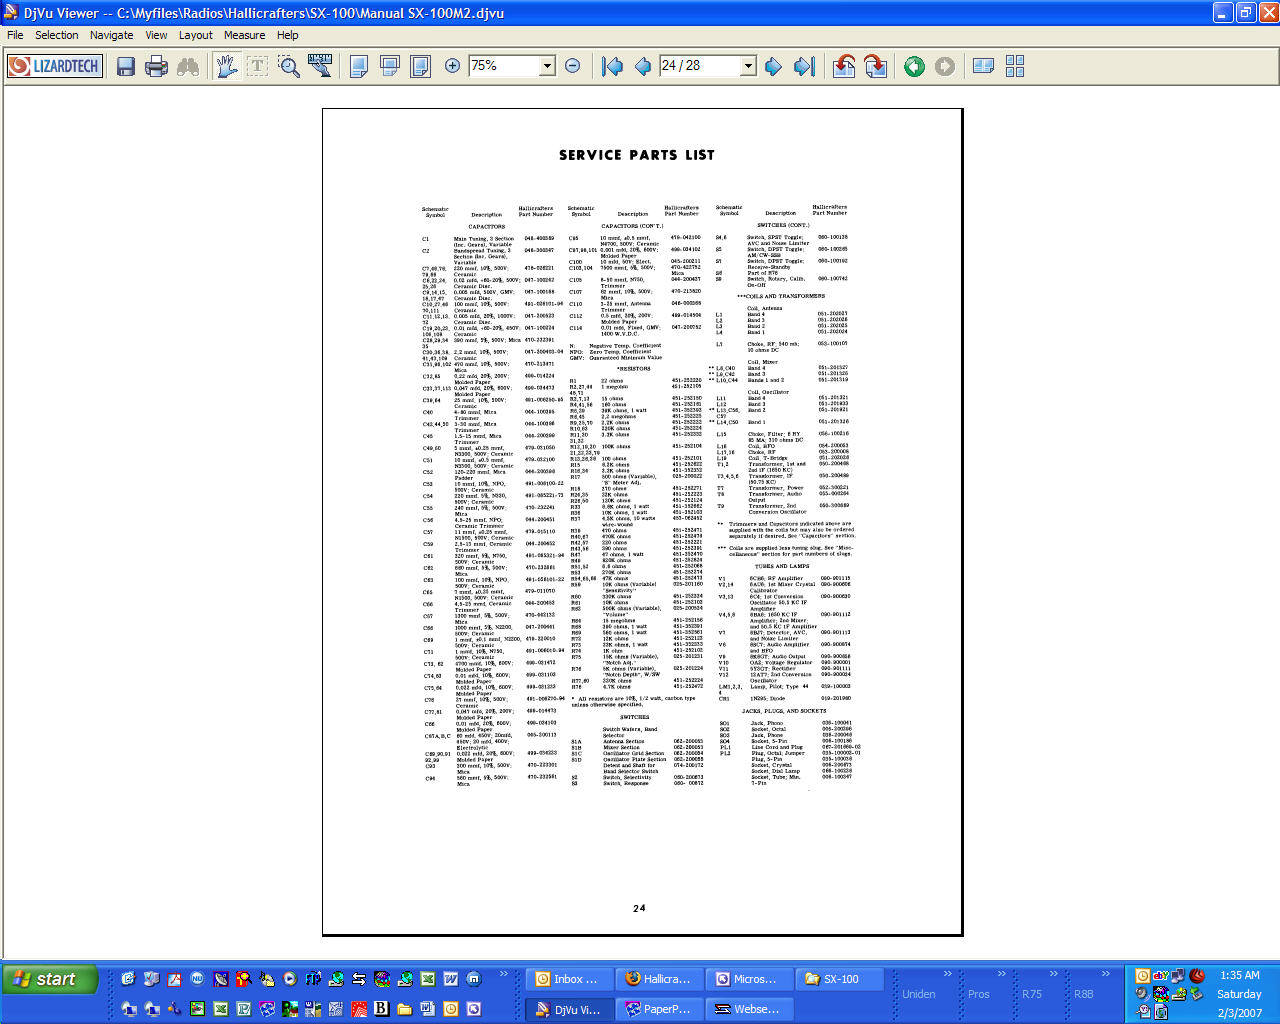Rotate page clockwise

pos(875,66)
